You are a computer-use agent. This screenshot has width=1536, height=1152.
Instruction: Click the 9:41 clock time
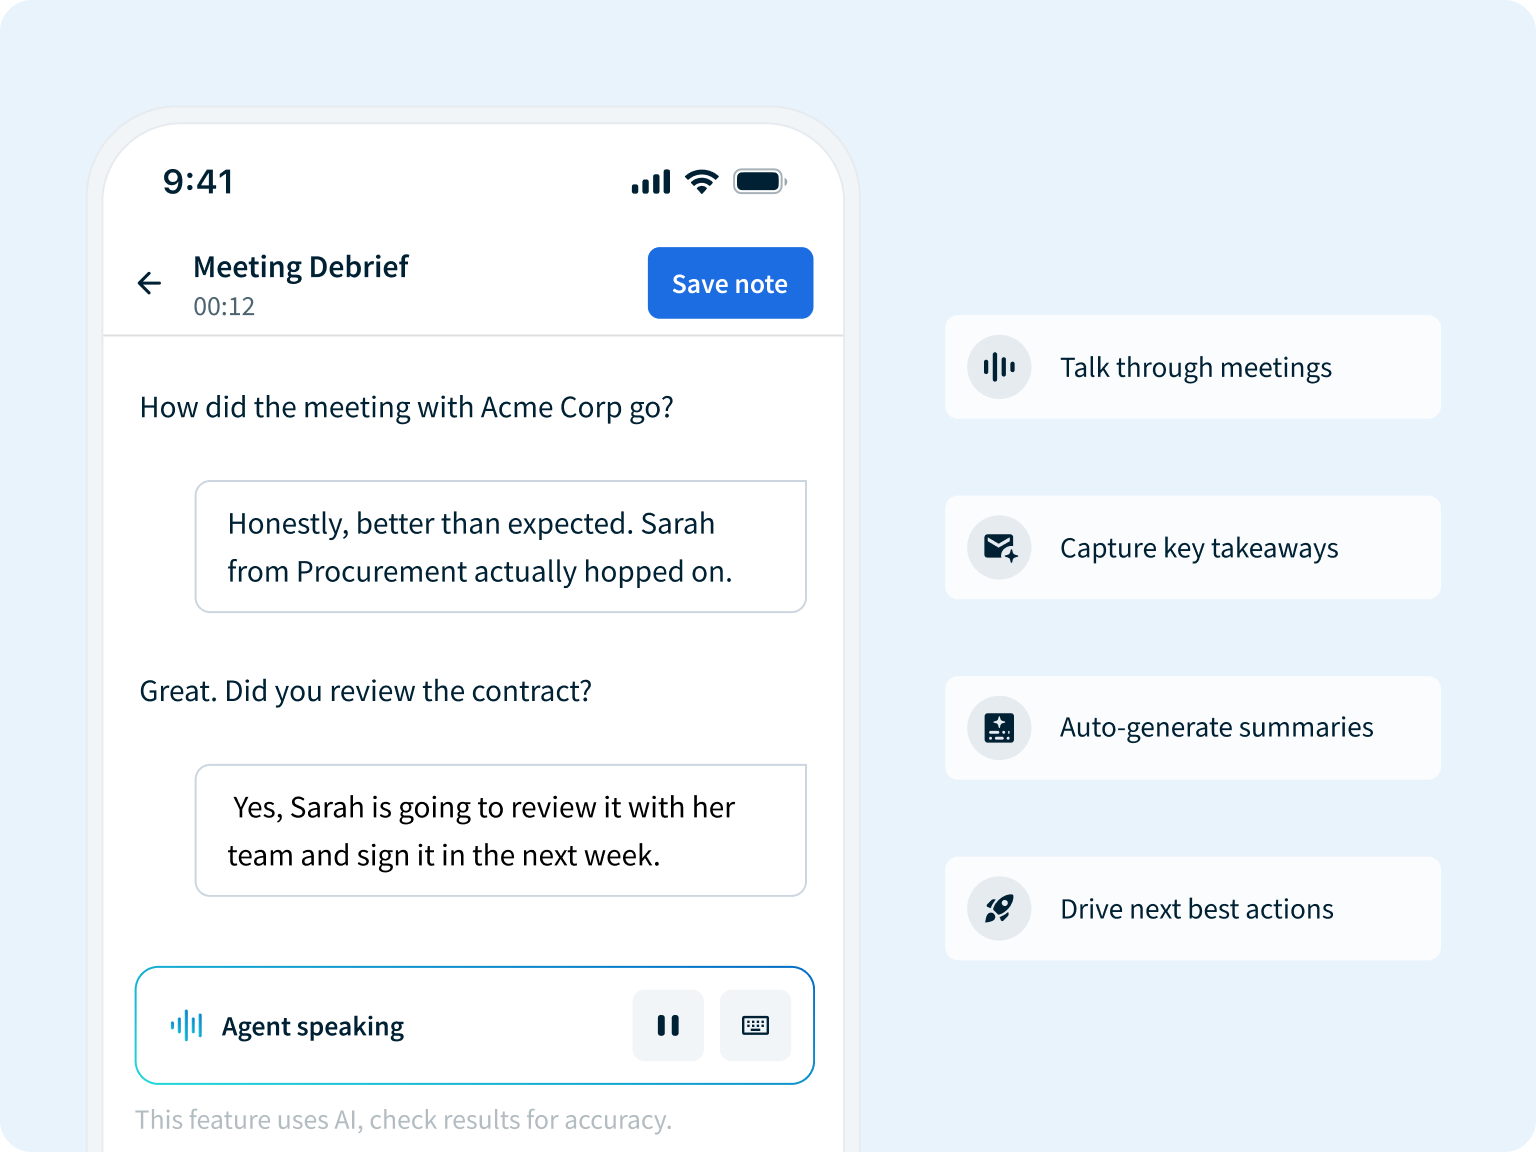(198, 181)
